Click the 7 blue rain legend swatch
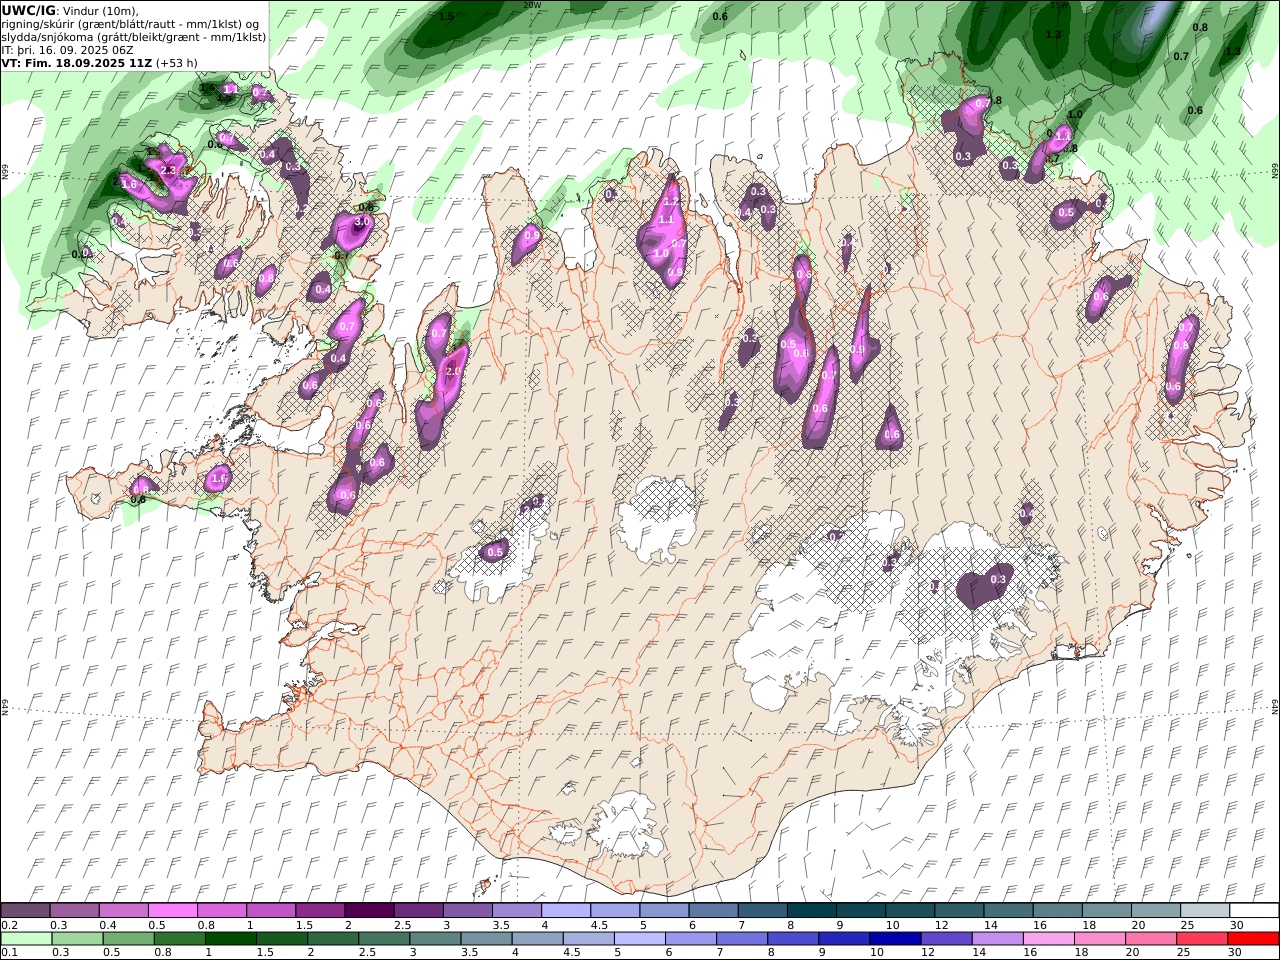1280x960 pixels. click(741, 938)
